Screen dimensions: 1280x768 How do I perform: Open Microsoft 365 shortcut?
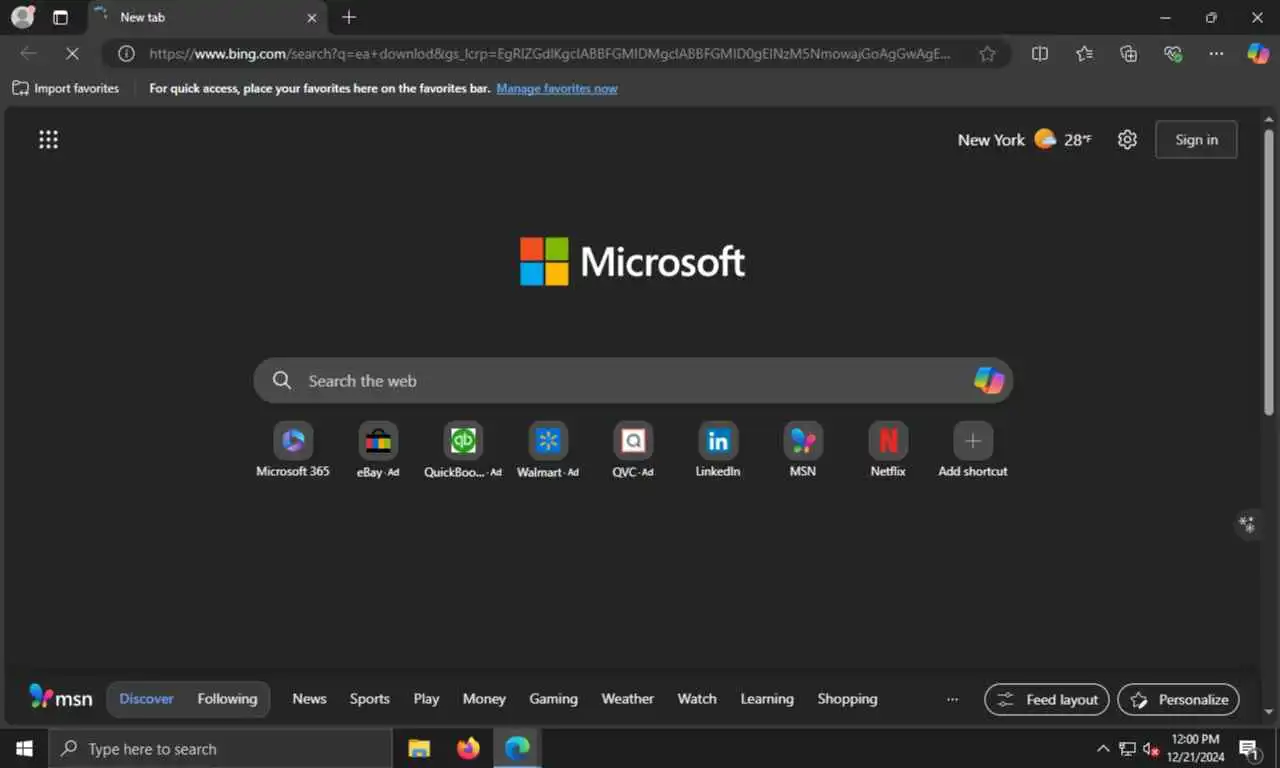(293, 450)
